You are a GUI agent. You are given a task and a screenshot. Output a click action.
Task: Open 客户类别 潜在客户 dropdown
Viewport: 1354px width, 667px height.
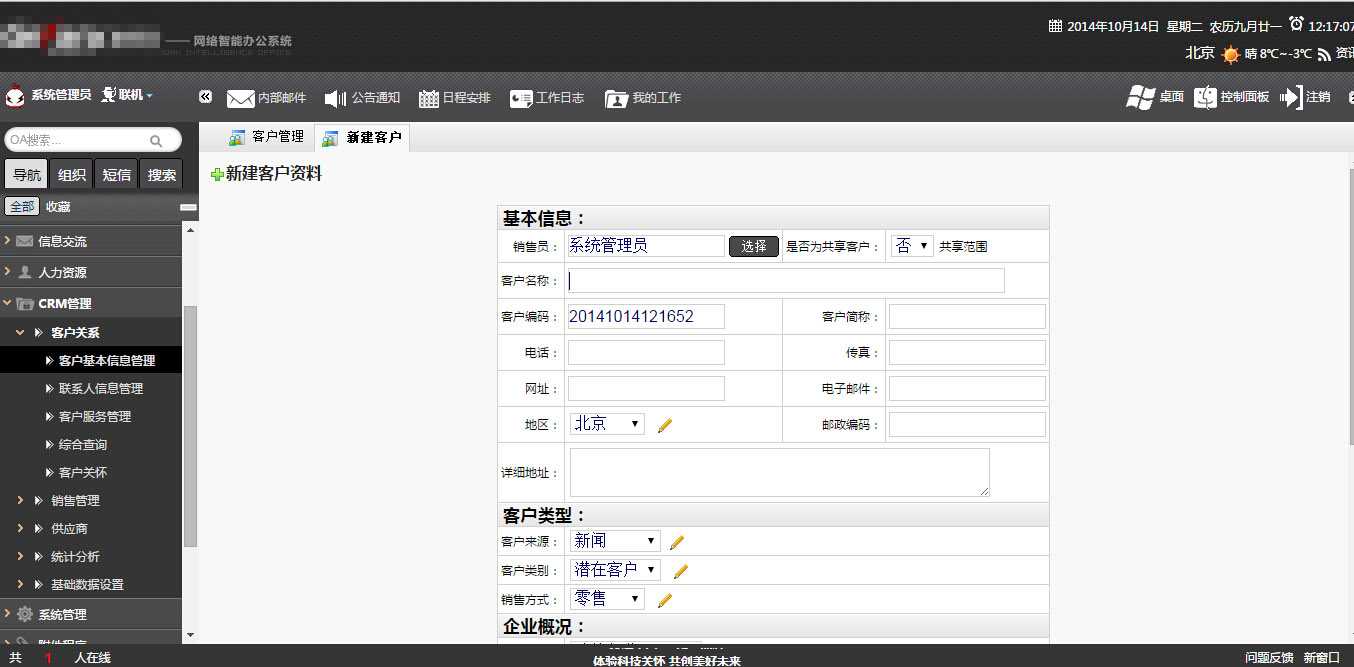tap(615, 570)
